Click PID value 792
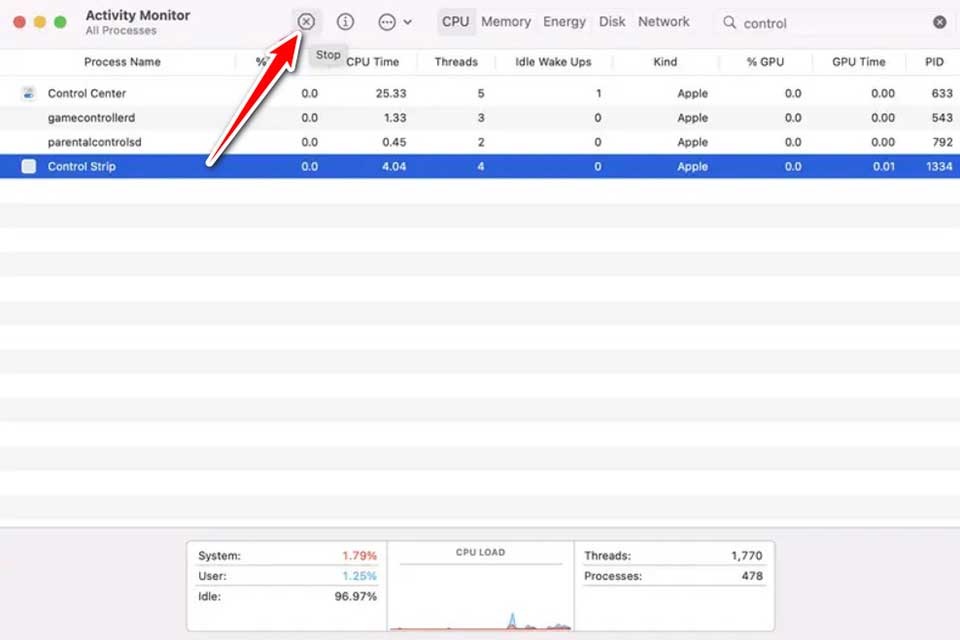This screenshot has height=640, width=960. [x=942, y=142]
